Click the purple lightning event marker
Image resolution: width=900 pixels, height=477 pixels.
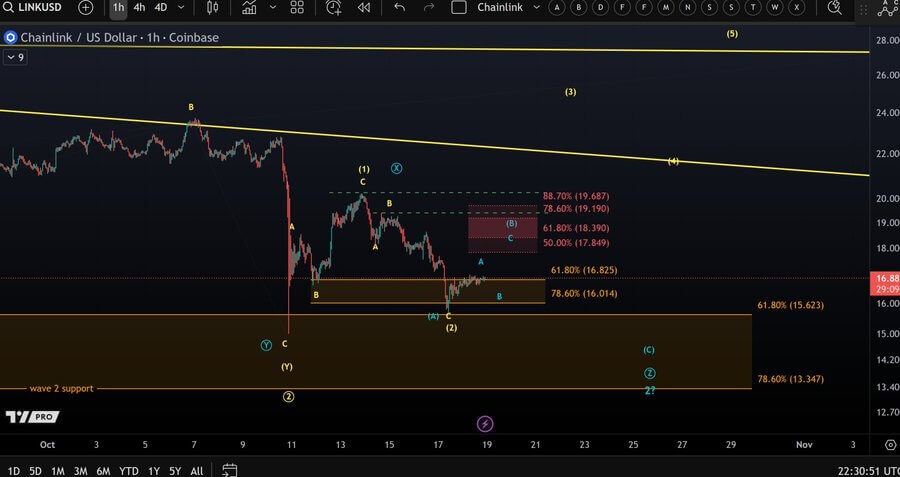pos(485,424)
